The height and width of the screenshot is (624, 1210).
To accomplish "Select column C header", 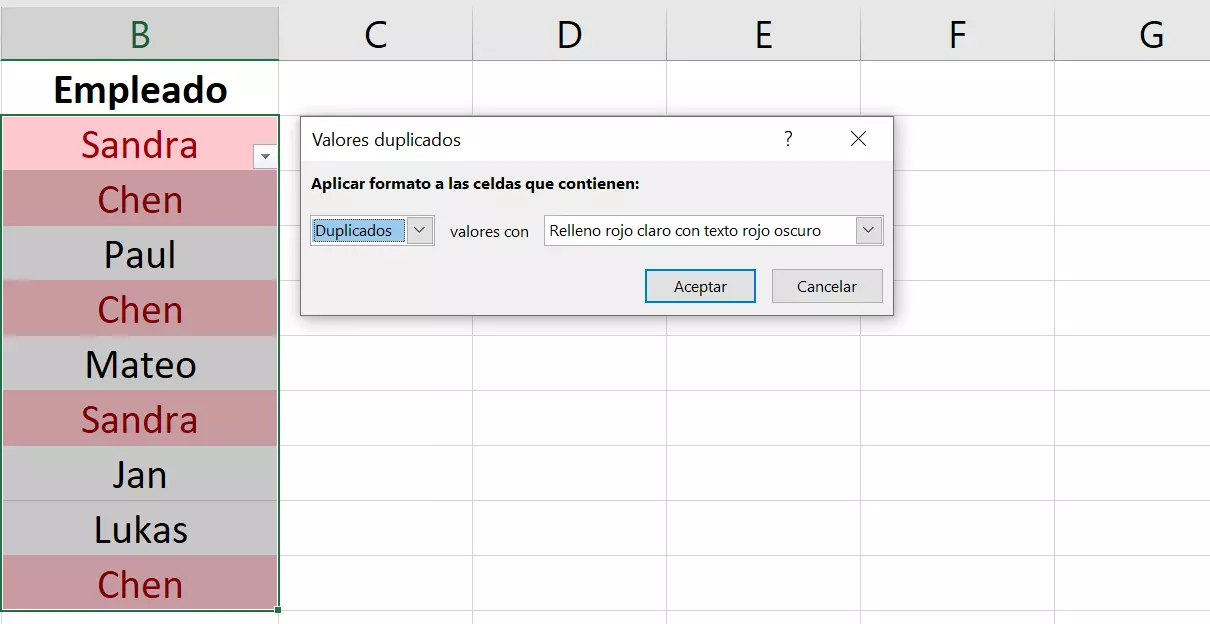I will 375,35.
